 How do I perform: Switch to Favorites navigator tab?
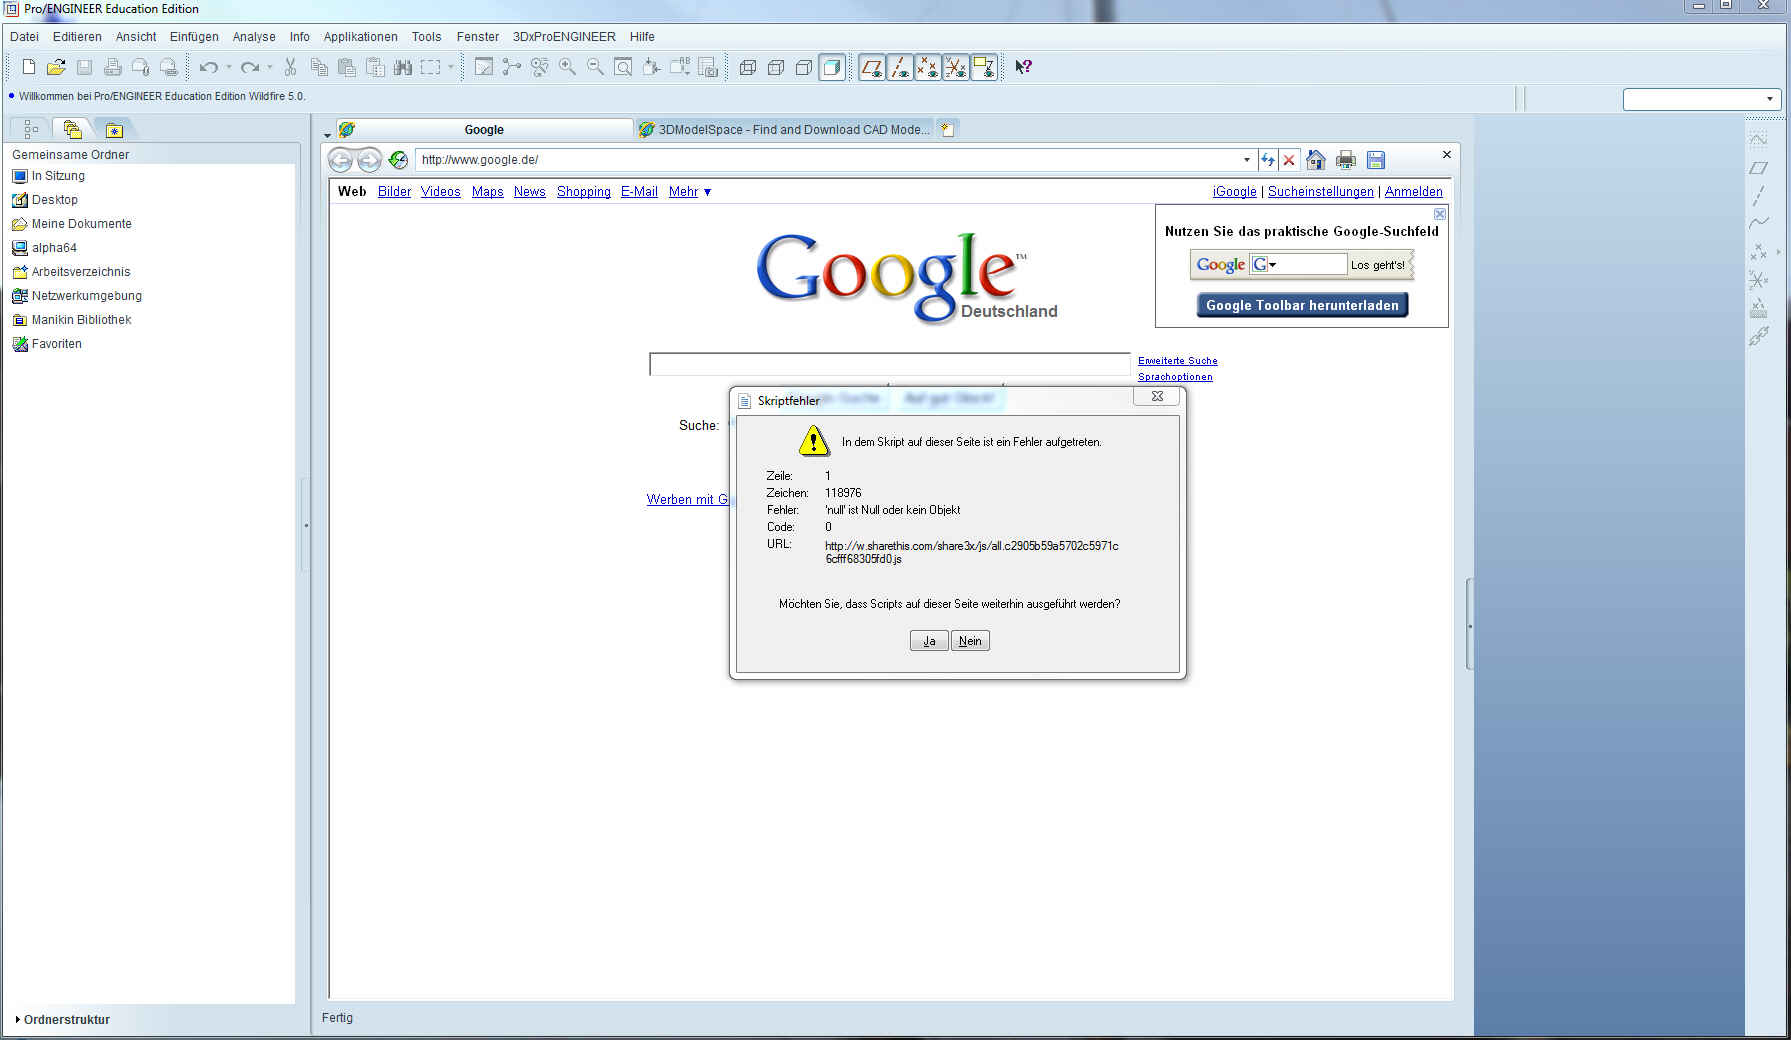[x=114, y=130]
